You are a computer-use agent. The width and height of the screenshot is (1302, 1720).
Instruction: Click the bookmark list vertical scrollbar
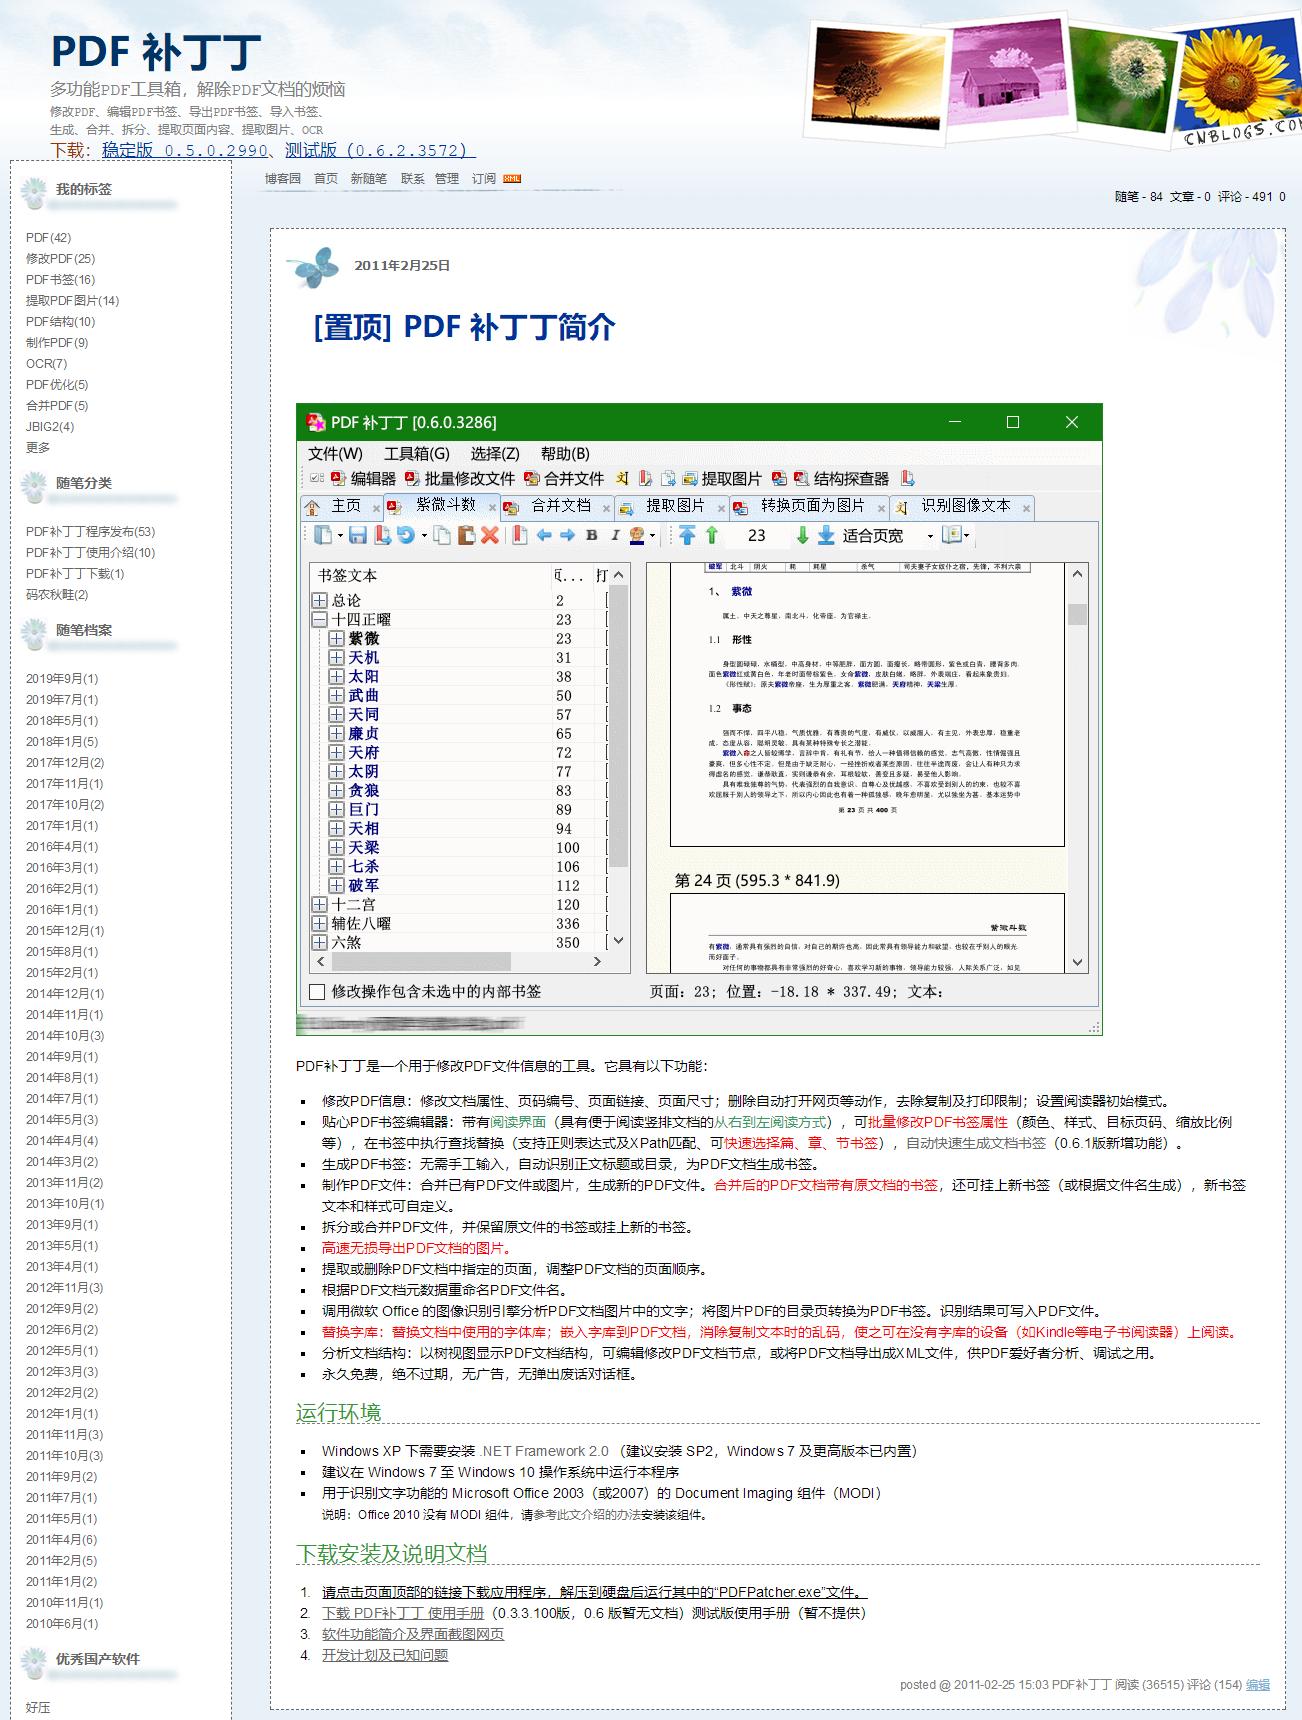tap(618, 758)
